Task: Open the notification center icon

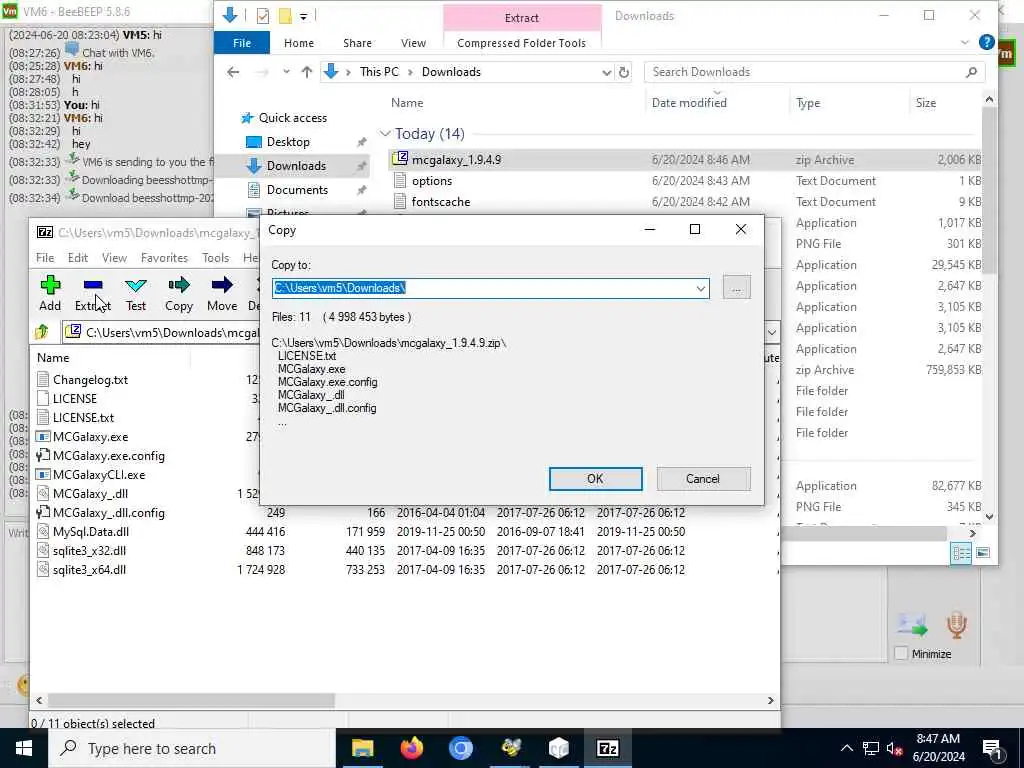Action: click(x=993, y=749)
